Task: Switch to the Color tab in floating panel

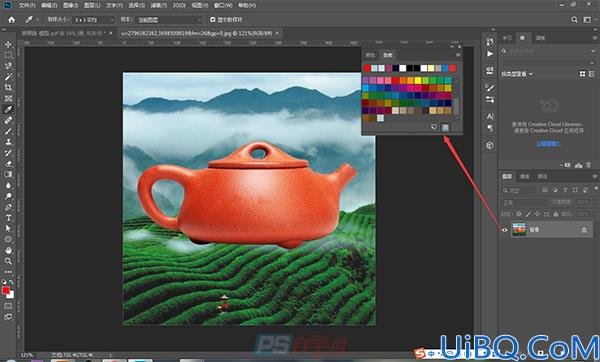Action: (370, 55)
